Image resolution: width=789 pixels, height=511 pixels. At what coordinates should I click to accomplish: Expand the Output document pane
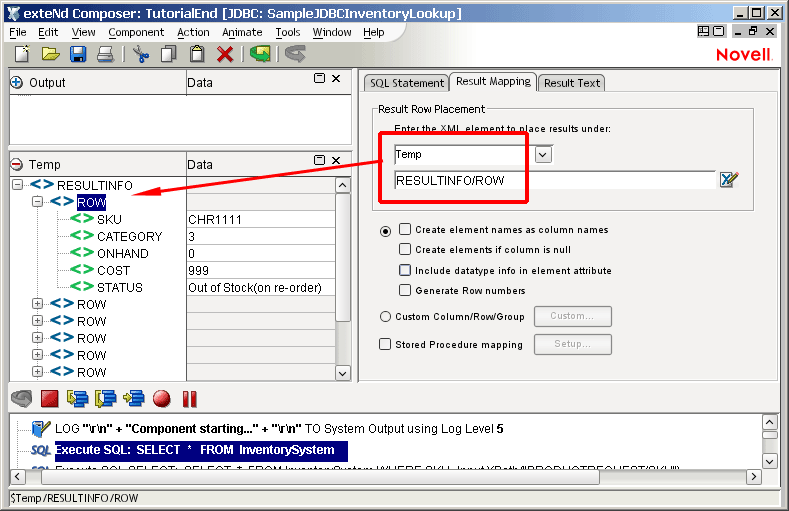pyautogui.click(x=17, y=82)
